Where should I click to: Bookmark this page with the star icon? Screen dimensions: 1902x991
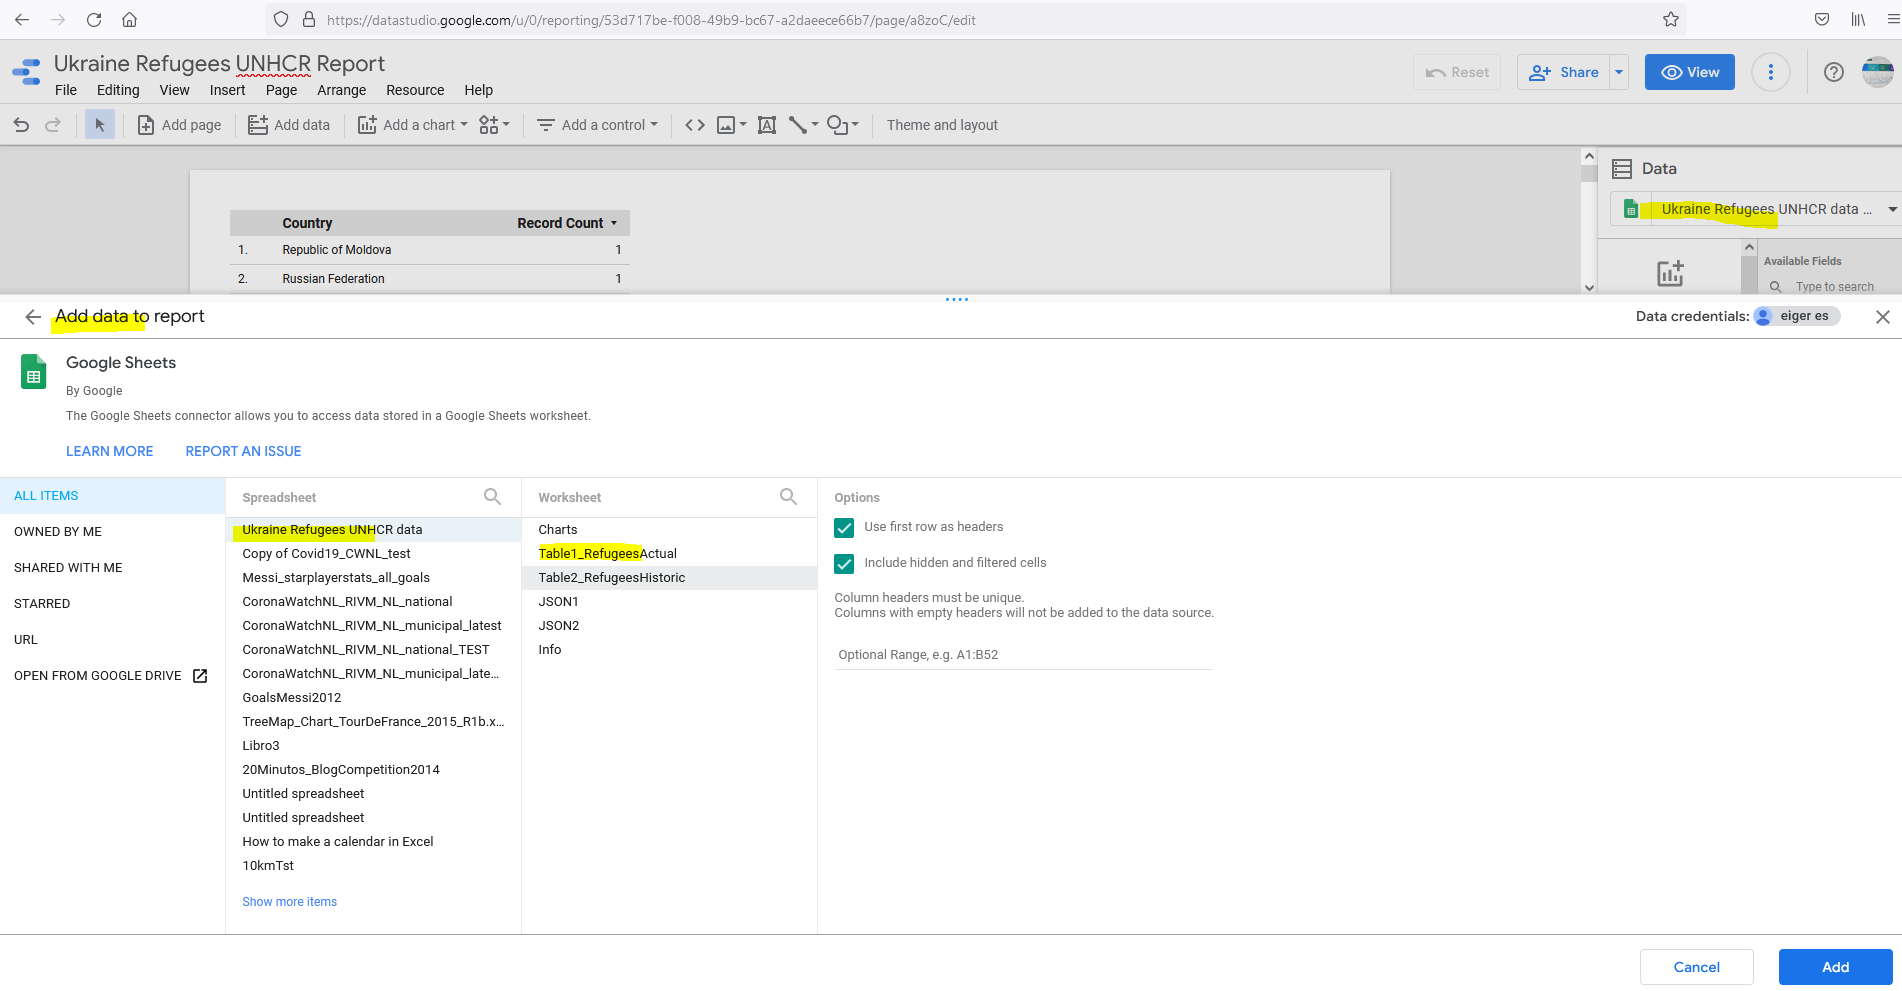tap(1670, 19)
